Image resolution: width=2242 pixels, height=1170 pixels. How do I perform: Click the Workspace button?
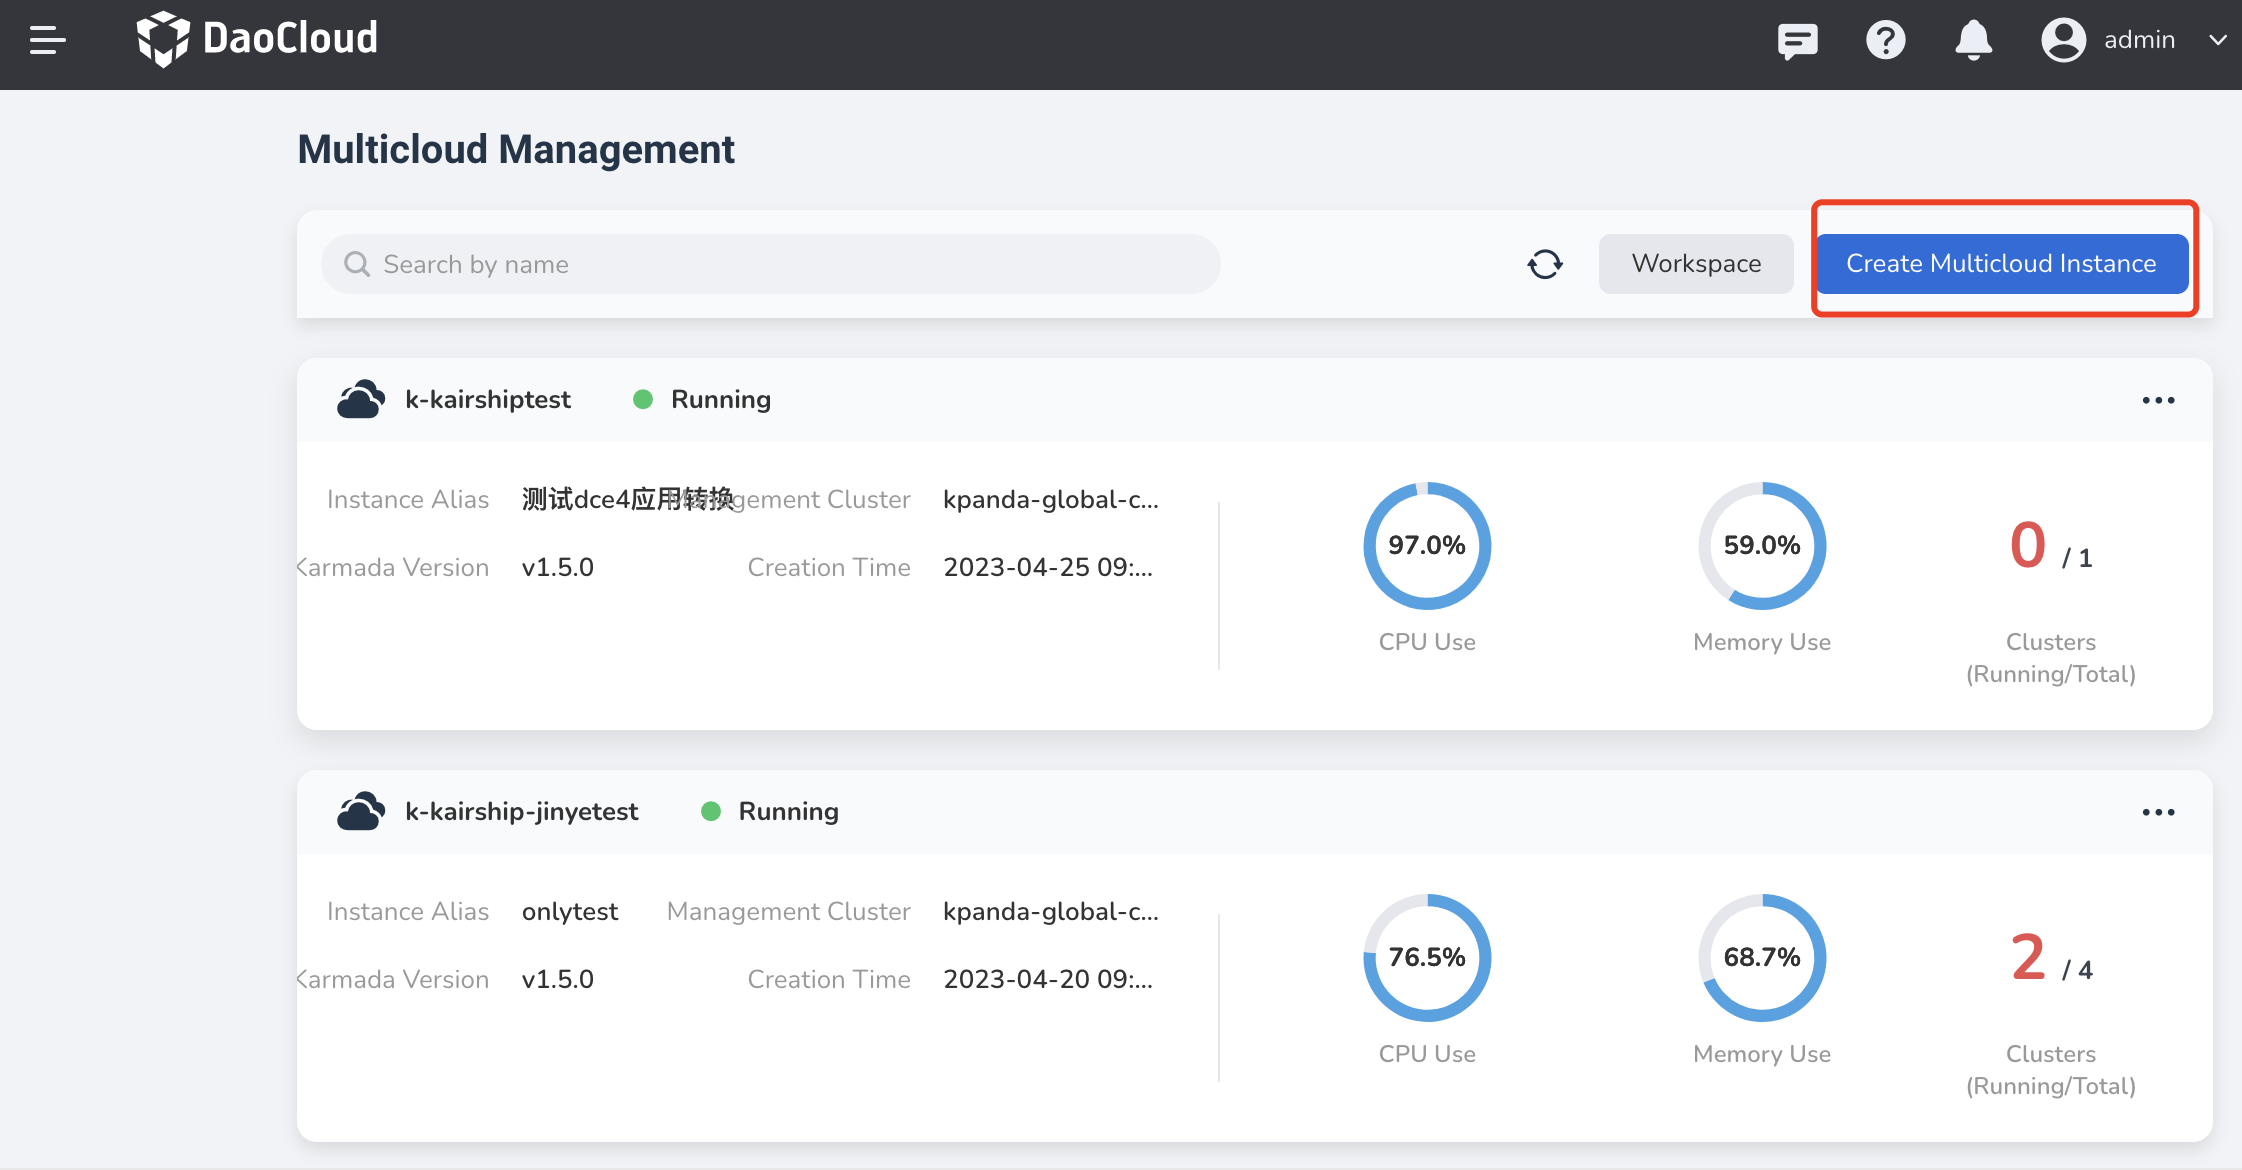point(1696,264)
